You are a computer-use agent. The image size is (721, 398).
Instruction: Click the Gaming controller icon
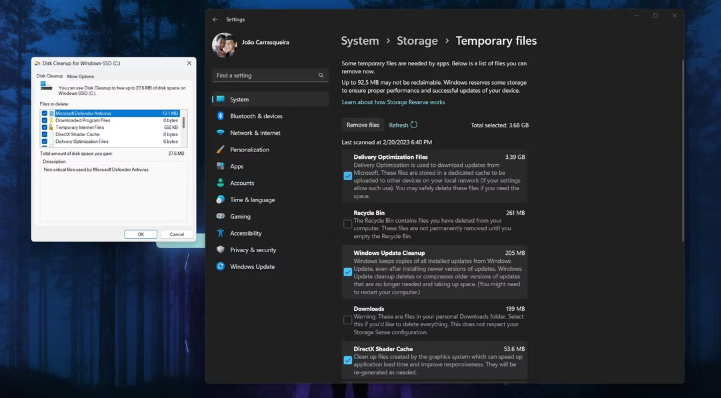click(221, 216)
